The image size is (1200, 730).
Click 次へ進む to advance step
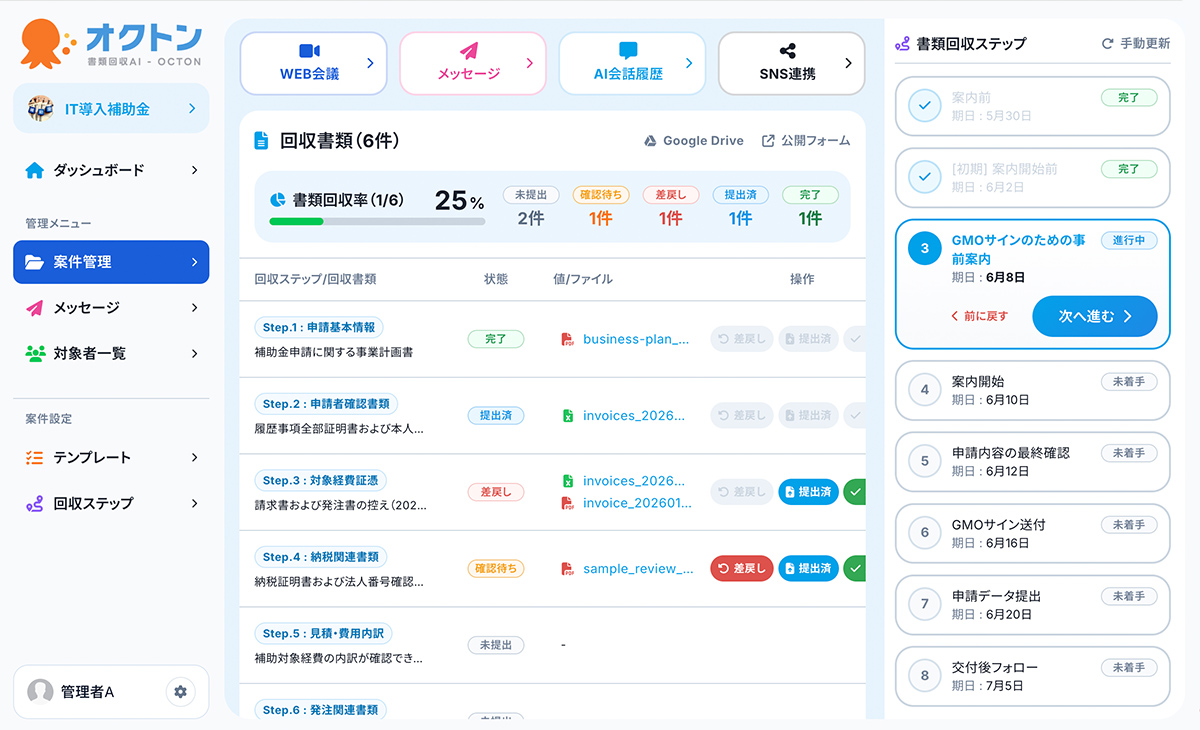(x=1095, y=316)
